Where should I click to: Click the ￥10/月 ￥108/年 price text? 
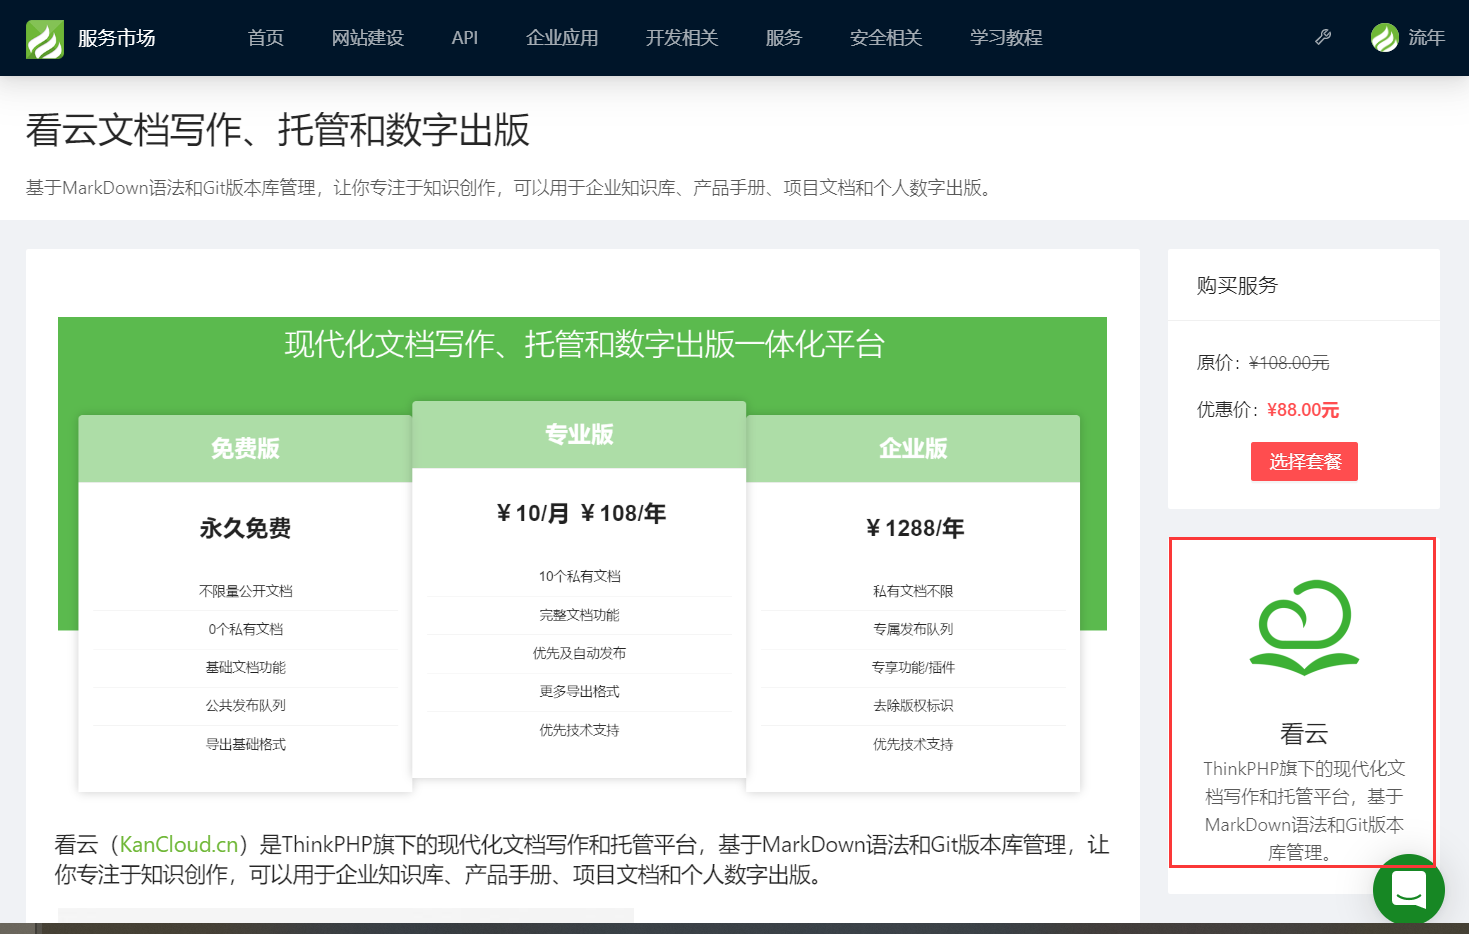[x=581, y=513]
